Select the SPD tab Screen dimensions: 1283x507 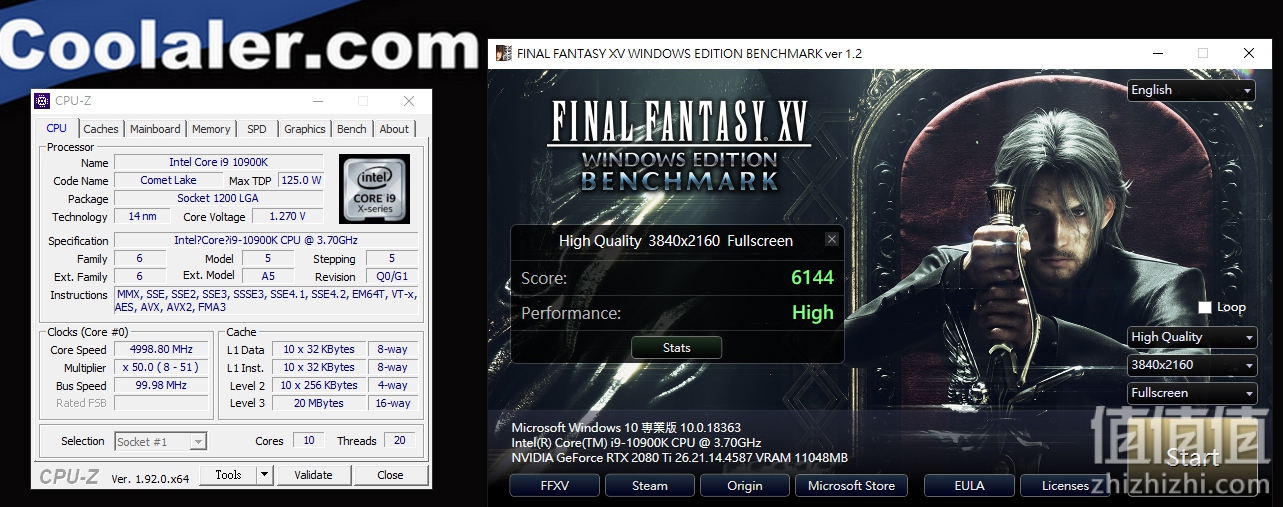click(257, 129)
